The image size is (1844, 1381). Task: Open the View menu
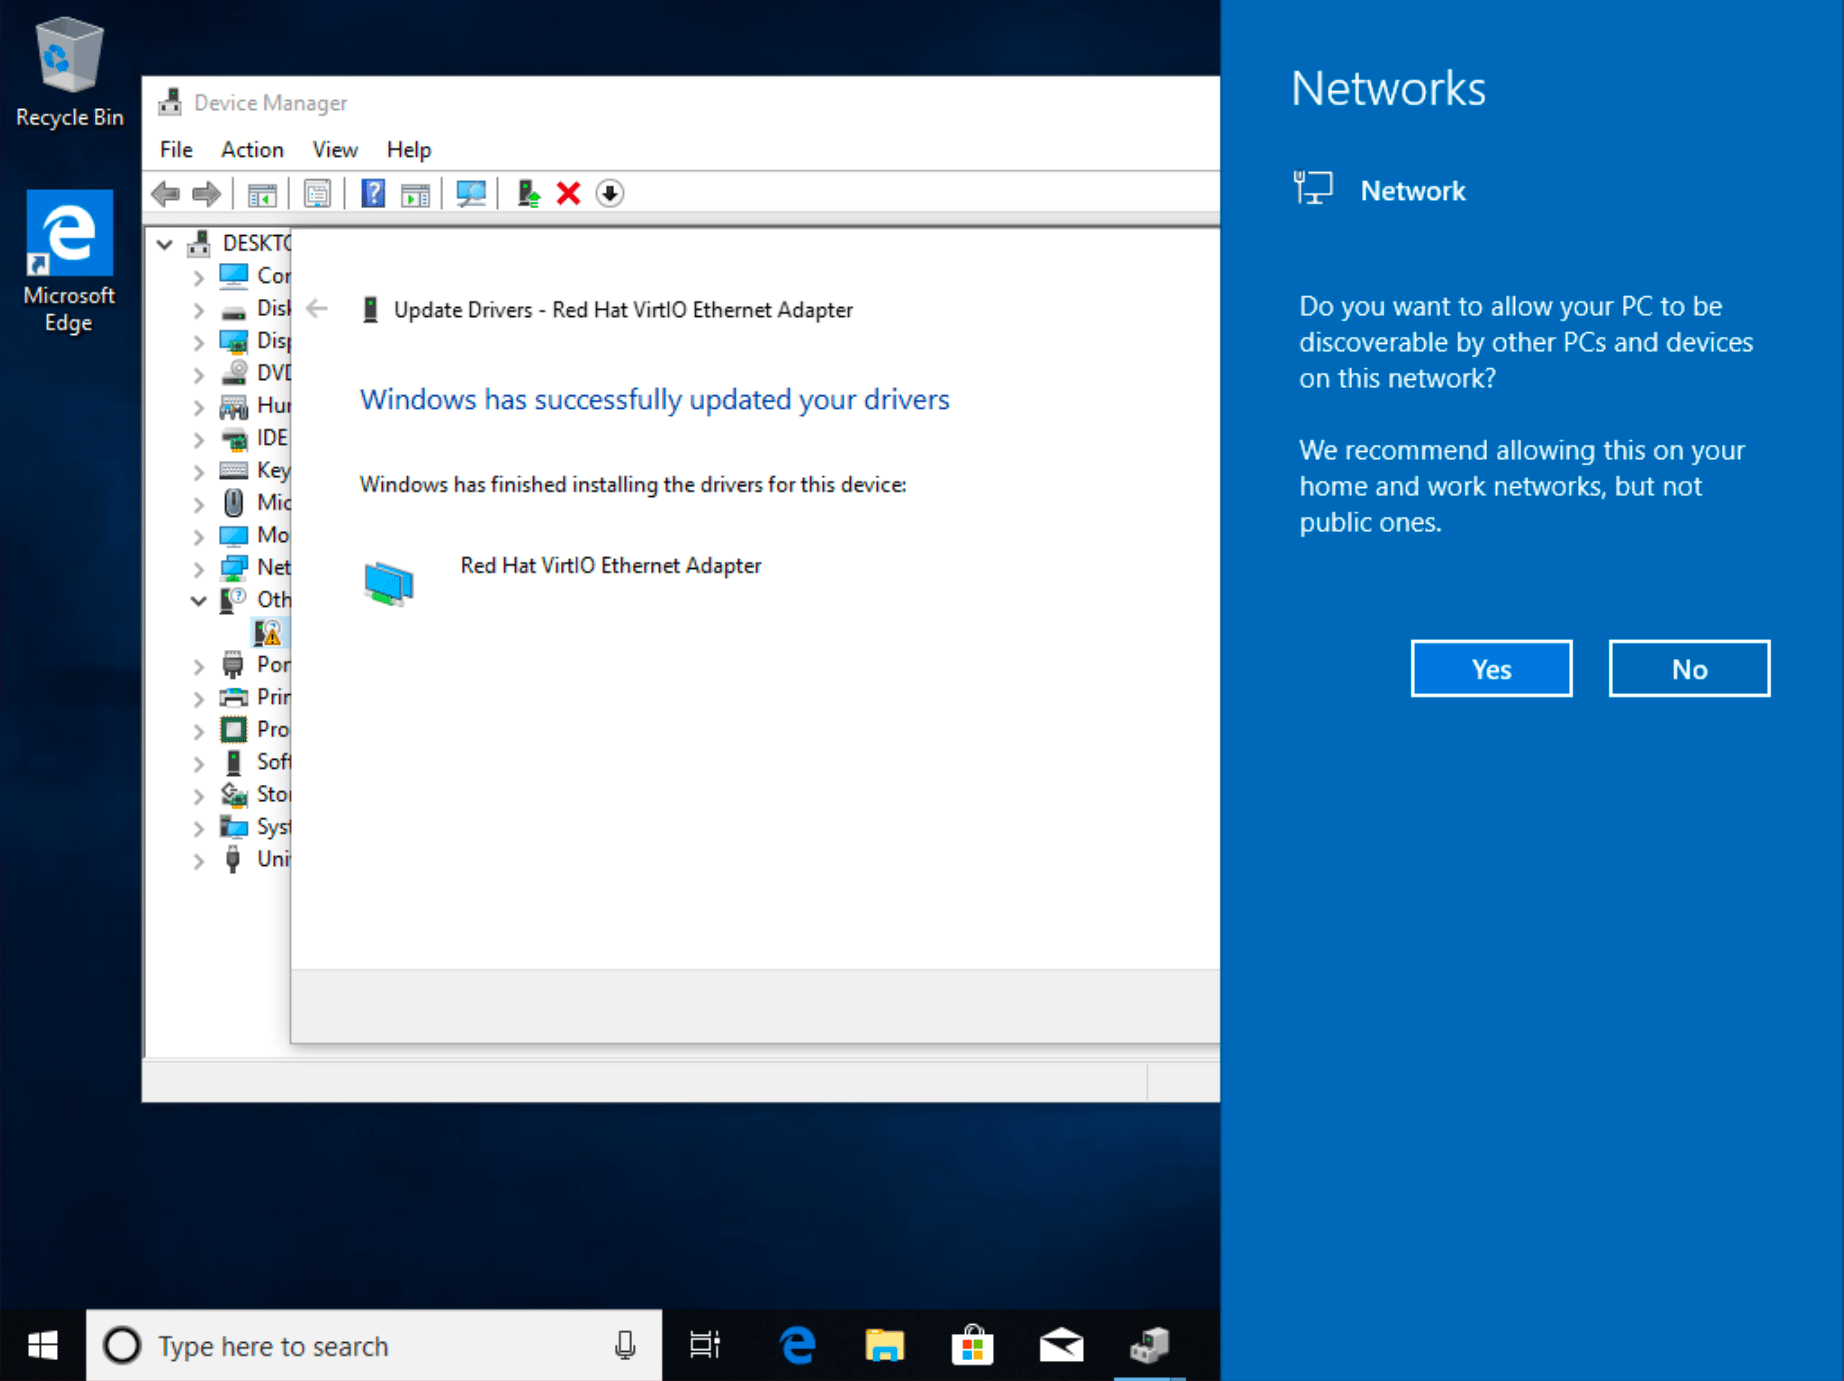[x=335, y=149]
